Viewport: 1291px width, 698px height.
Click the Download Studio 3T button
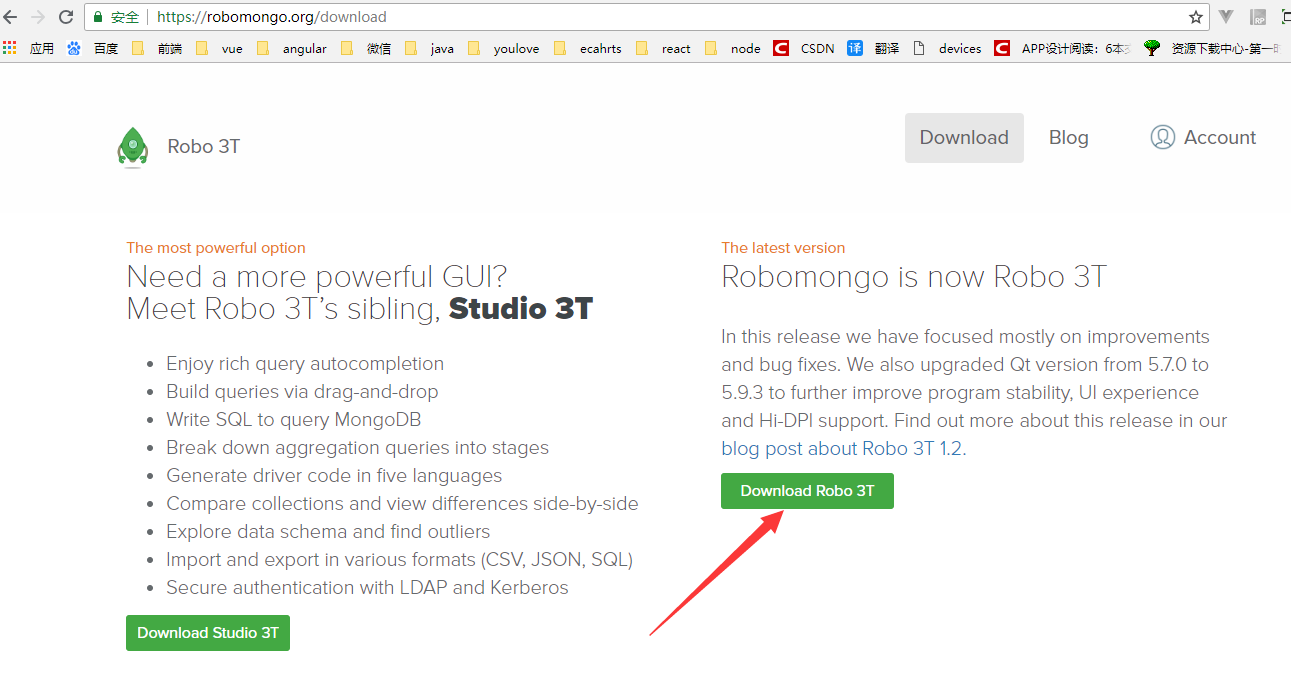pyautogui.click(x=208, y=633)
